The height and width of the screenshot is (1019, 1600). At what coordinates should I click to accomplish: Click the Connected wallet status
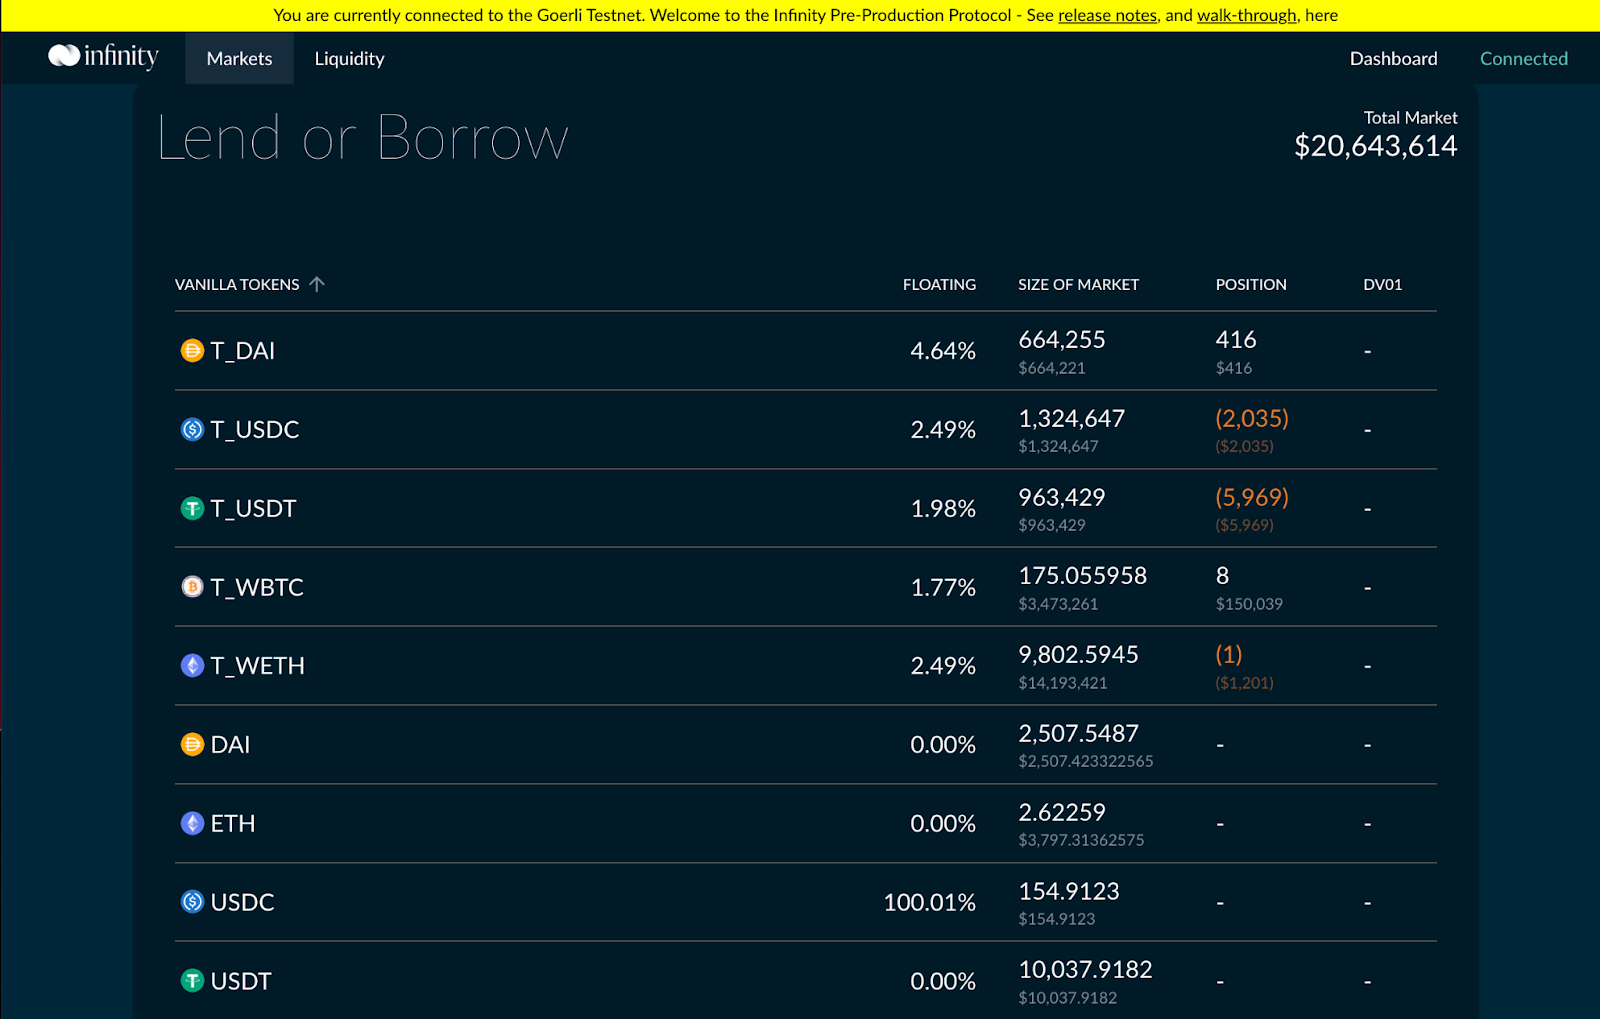point(1523,58)
